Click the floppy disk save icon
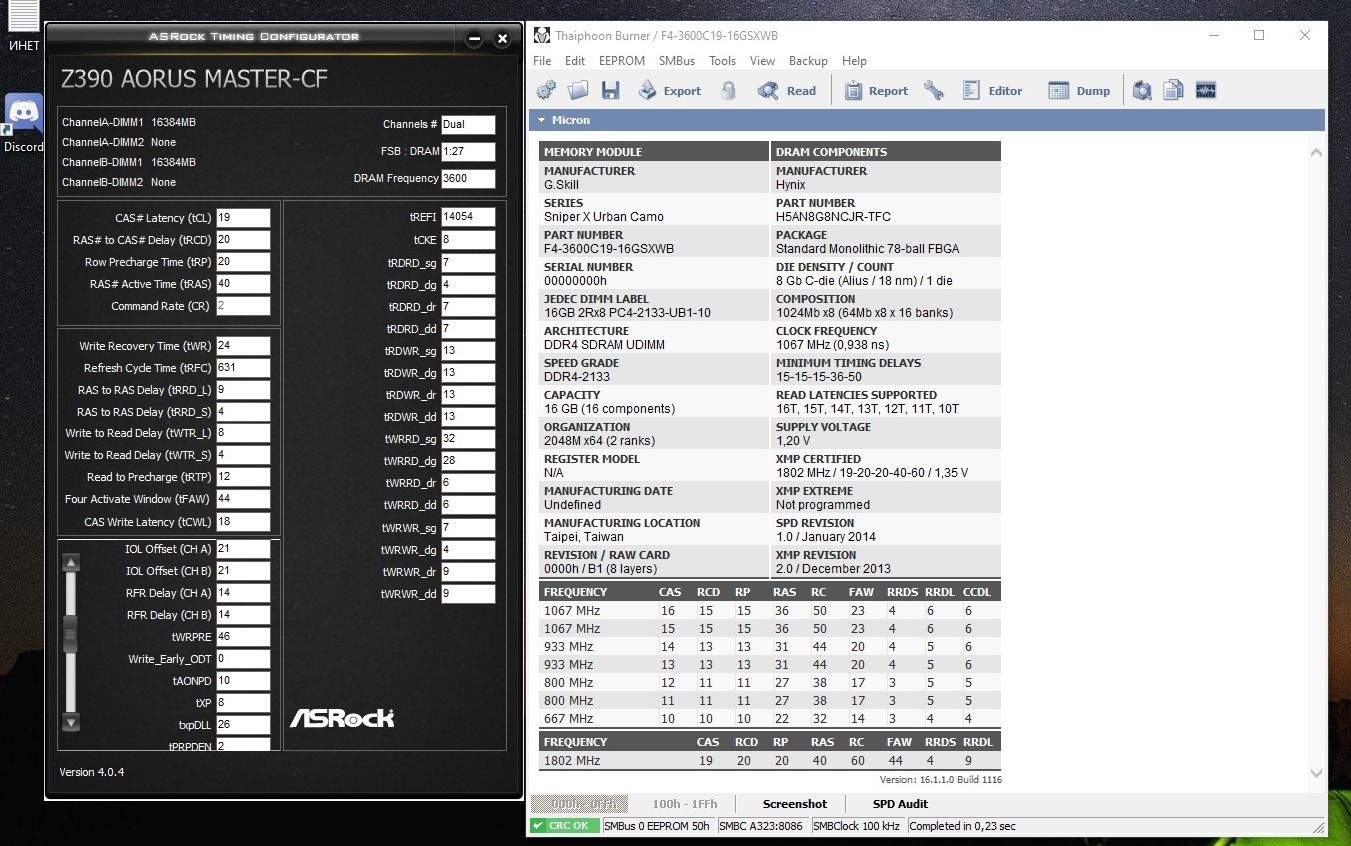 610,91
